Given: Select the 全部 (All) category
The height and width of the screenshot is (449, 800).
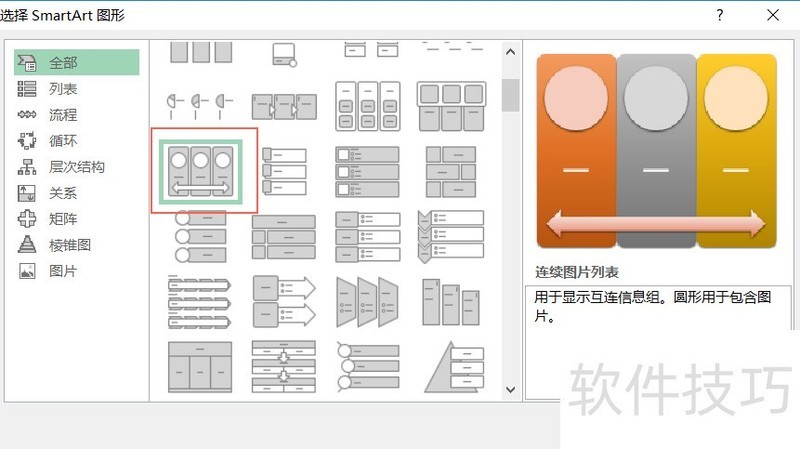Looking at the screenshot, I should (x=77, y=62).
